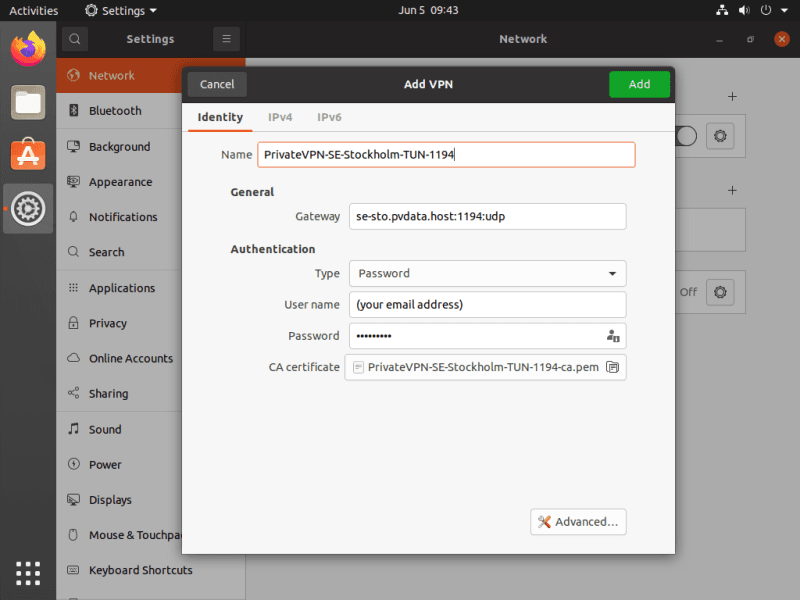Image resolution: width=800 pixels, height=600 pixels.
Task: Toggle the partially hidden network switch
Action: (686, 136)
